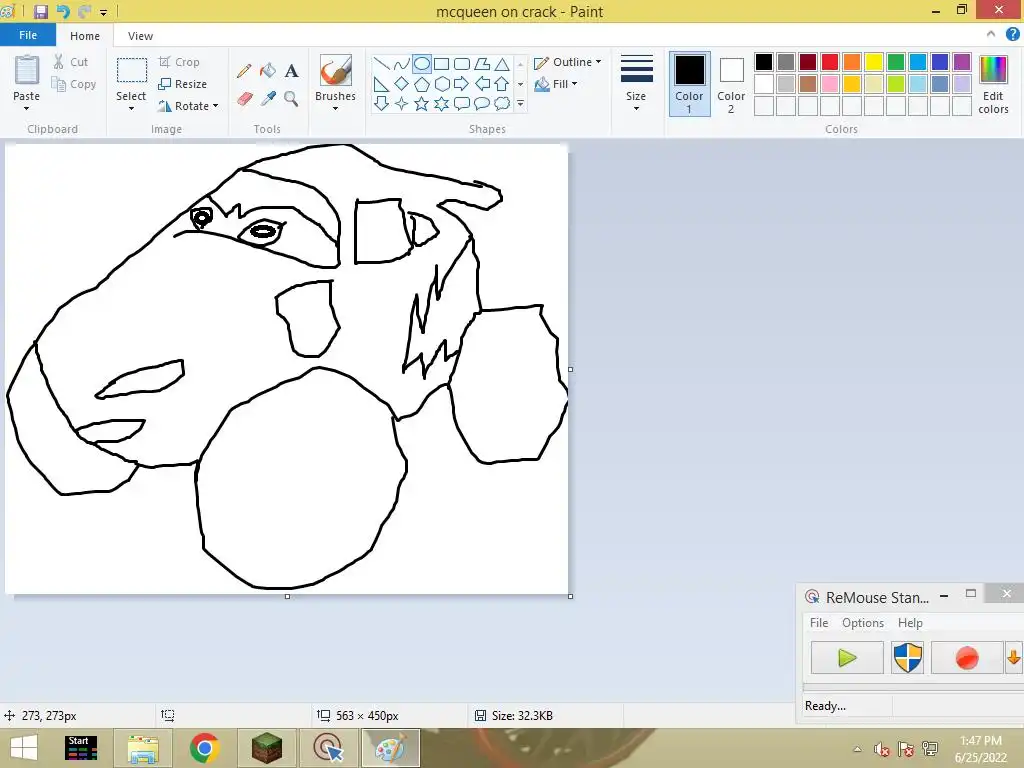
Task: Open the Rotate dropdown
Action: pyautogui.click(x=188, y=106)
